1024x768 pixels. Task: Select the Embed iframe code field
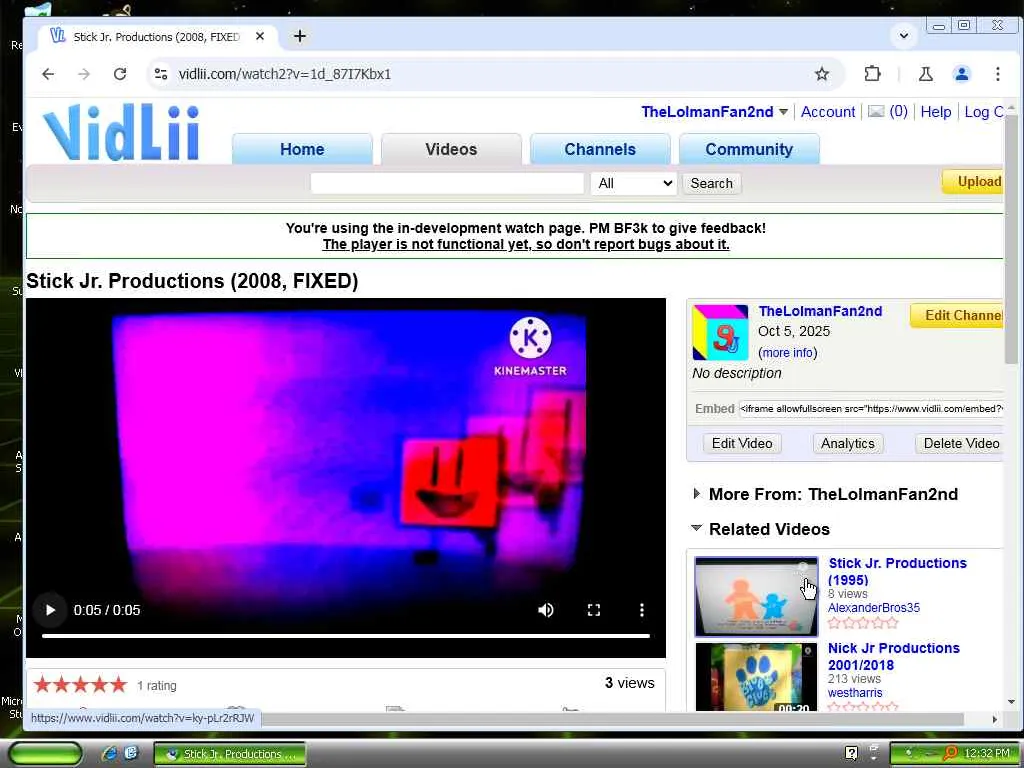click(871, 409)
